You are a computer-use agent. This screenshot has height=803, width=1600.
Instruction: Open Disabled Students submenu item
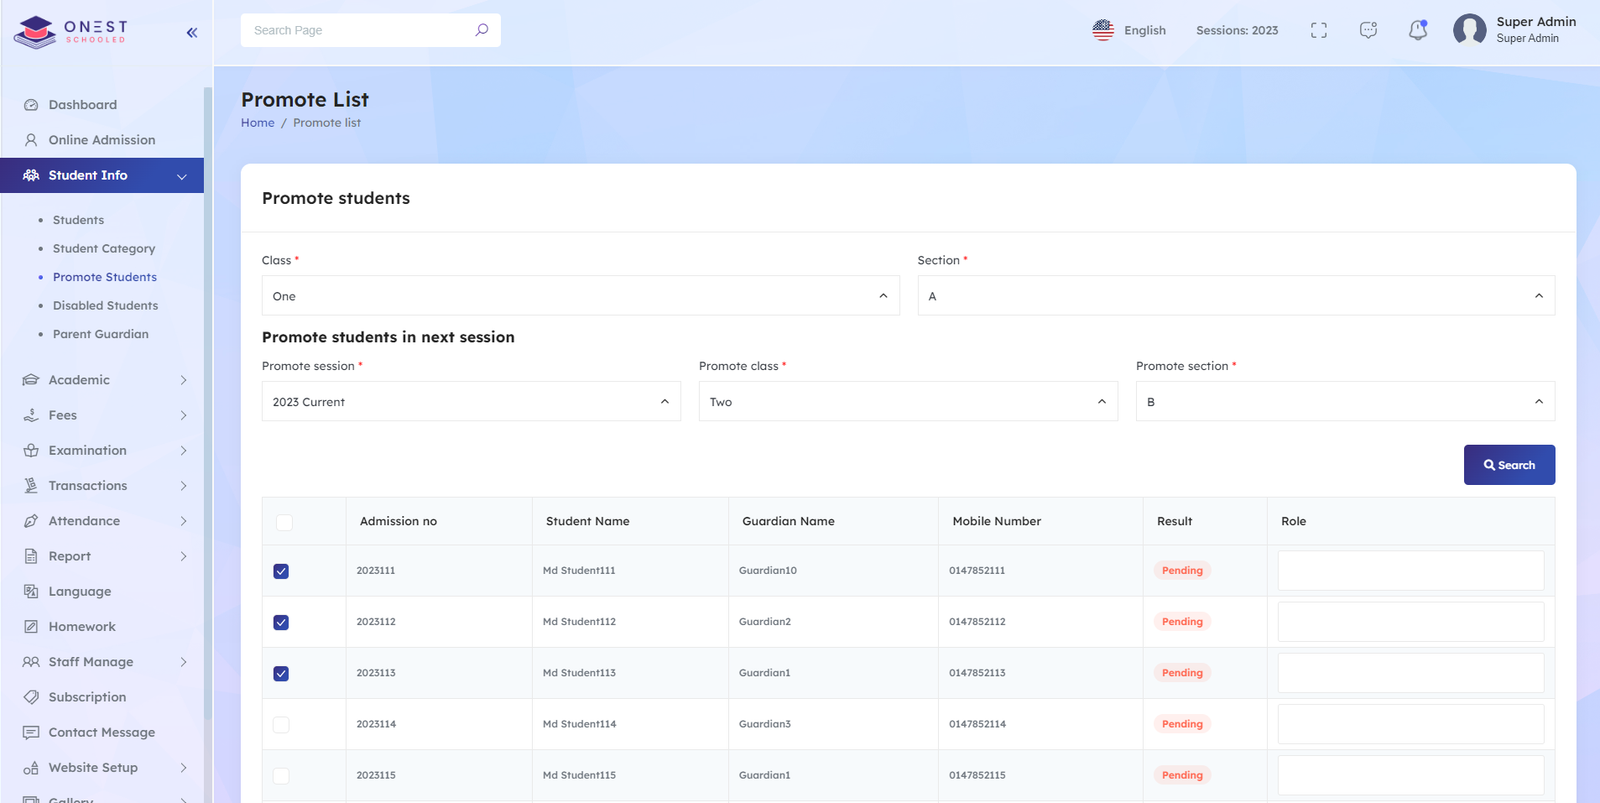coord(105,306)
